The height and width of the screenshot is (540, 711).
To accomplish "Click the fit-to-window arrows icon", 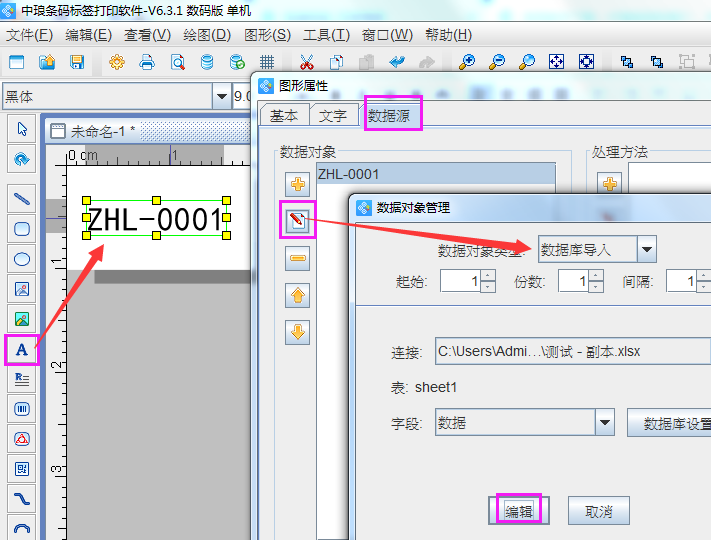I will 556,61.
